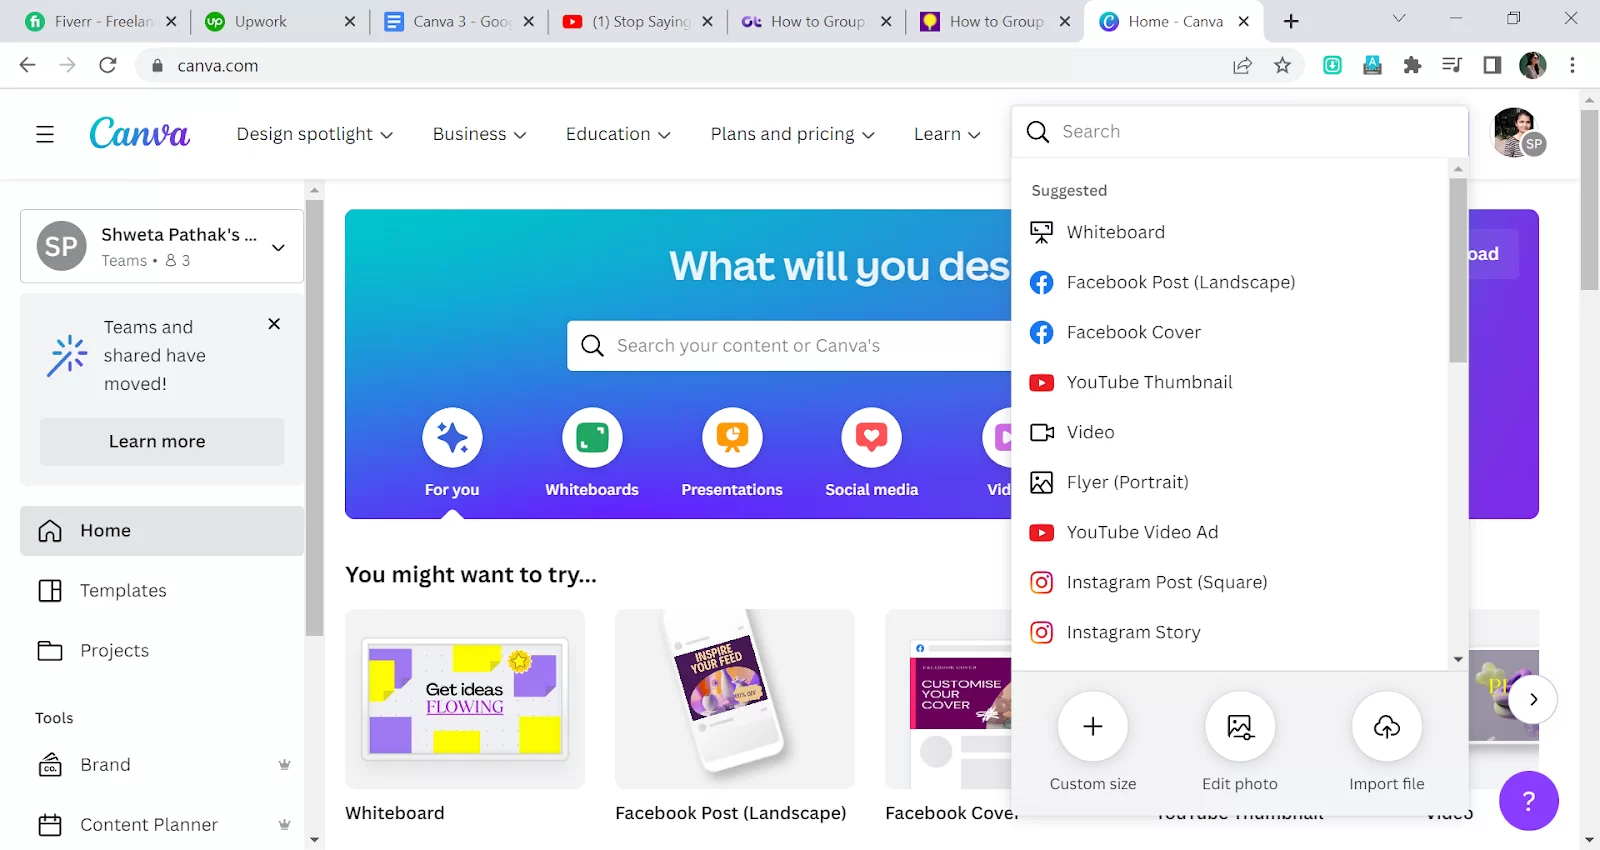Image resolution: width=1600 pixels, height=850 pixels.
Task: Open a new browser tab with plus
Action: tap(1291, 21)
